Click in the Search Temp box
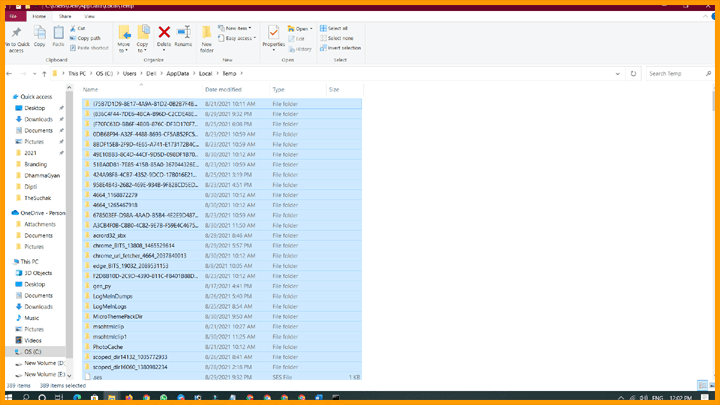The width and height of the screenshot is (720, 405). tap(675, 73)
